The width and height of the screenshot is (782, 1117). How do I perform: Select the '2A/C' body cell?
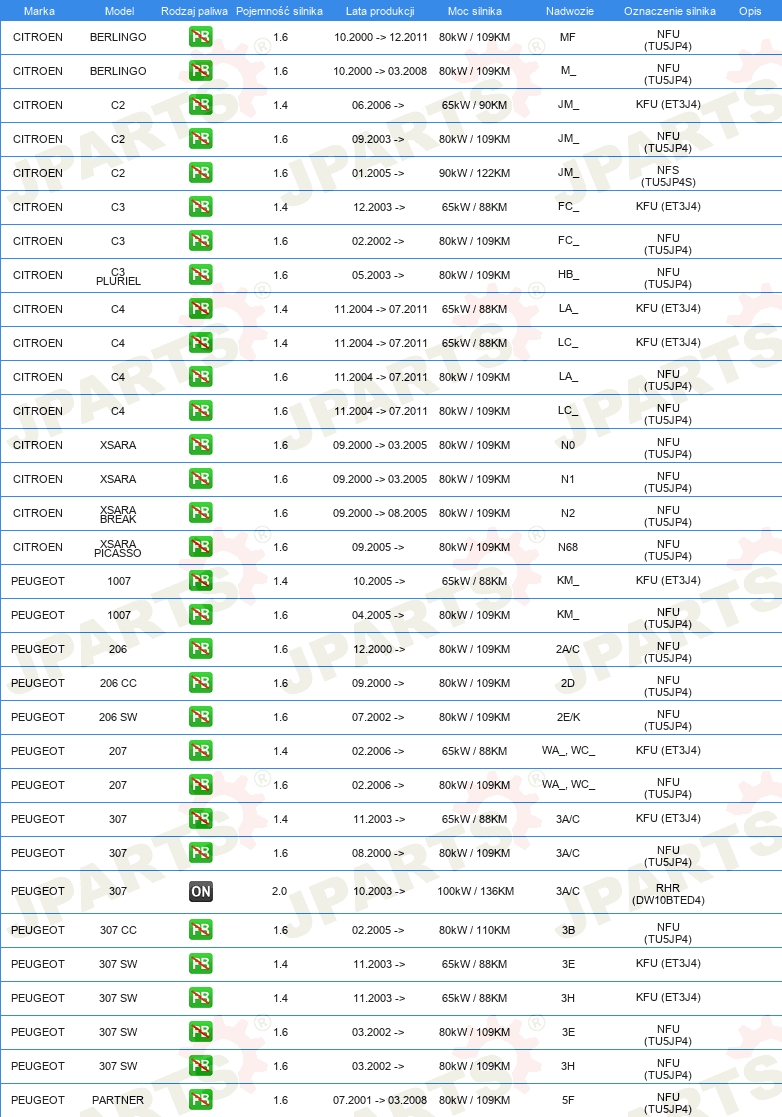pos(568,649)
